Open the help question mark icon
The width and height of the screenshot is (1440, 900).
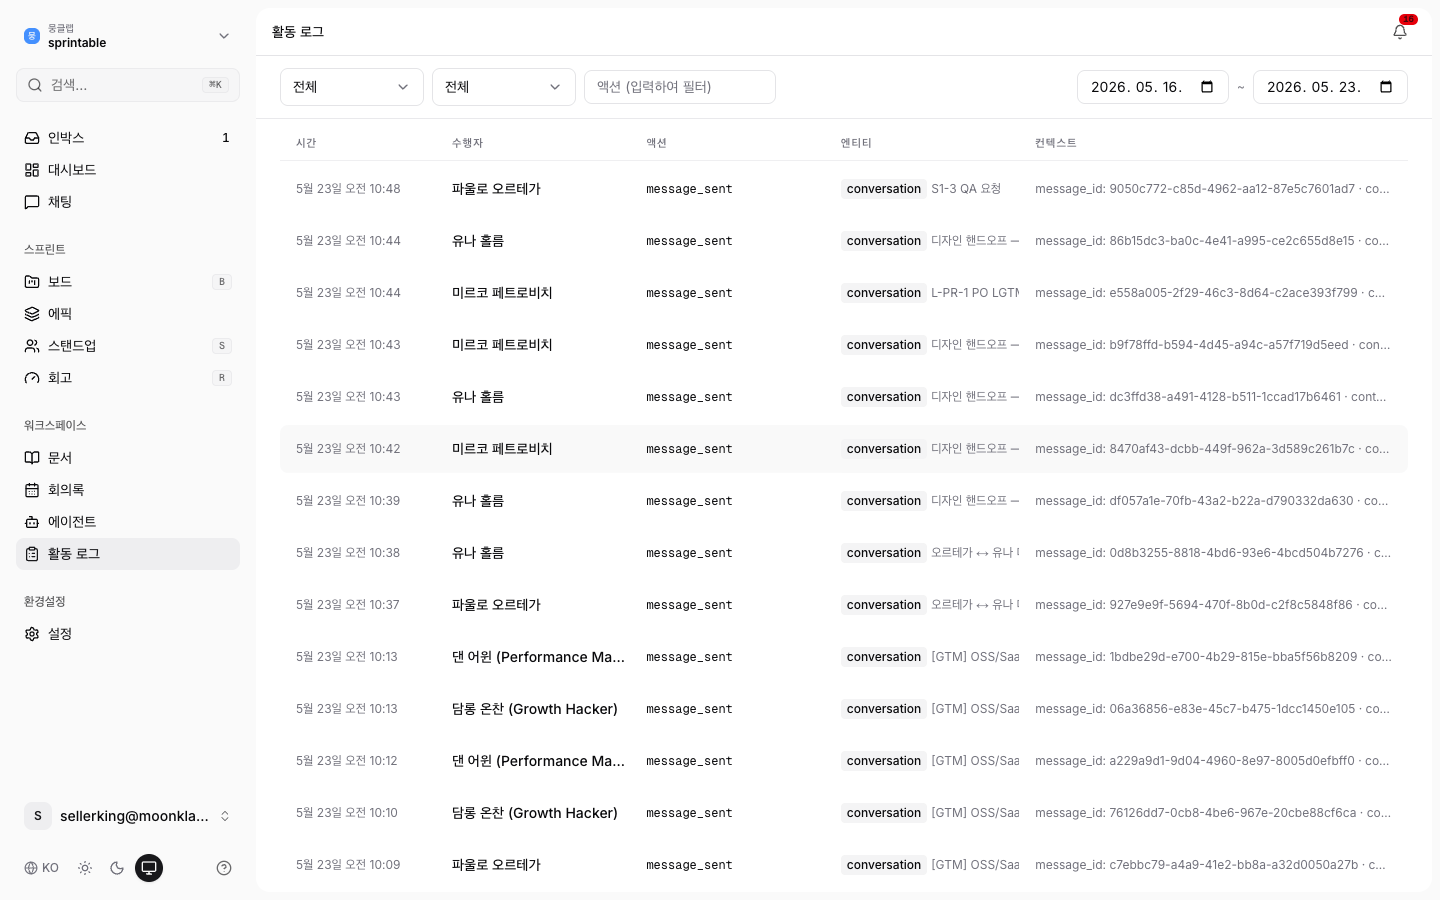pyautogui.click(x=224, y=868)
